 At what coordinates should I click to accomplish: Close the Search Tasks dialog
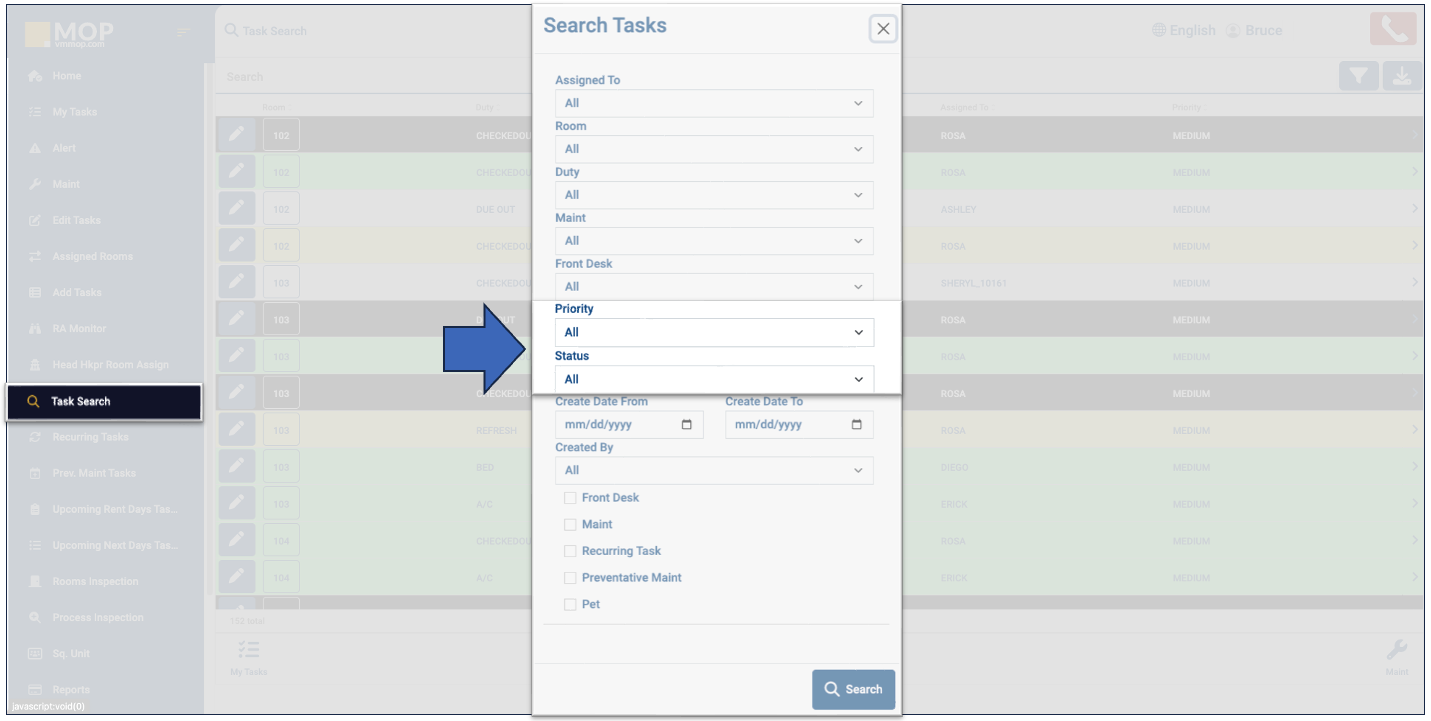(883, 29)
